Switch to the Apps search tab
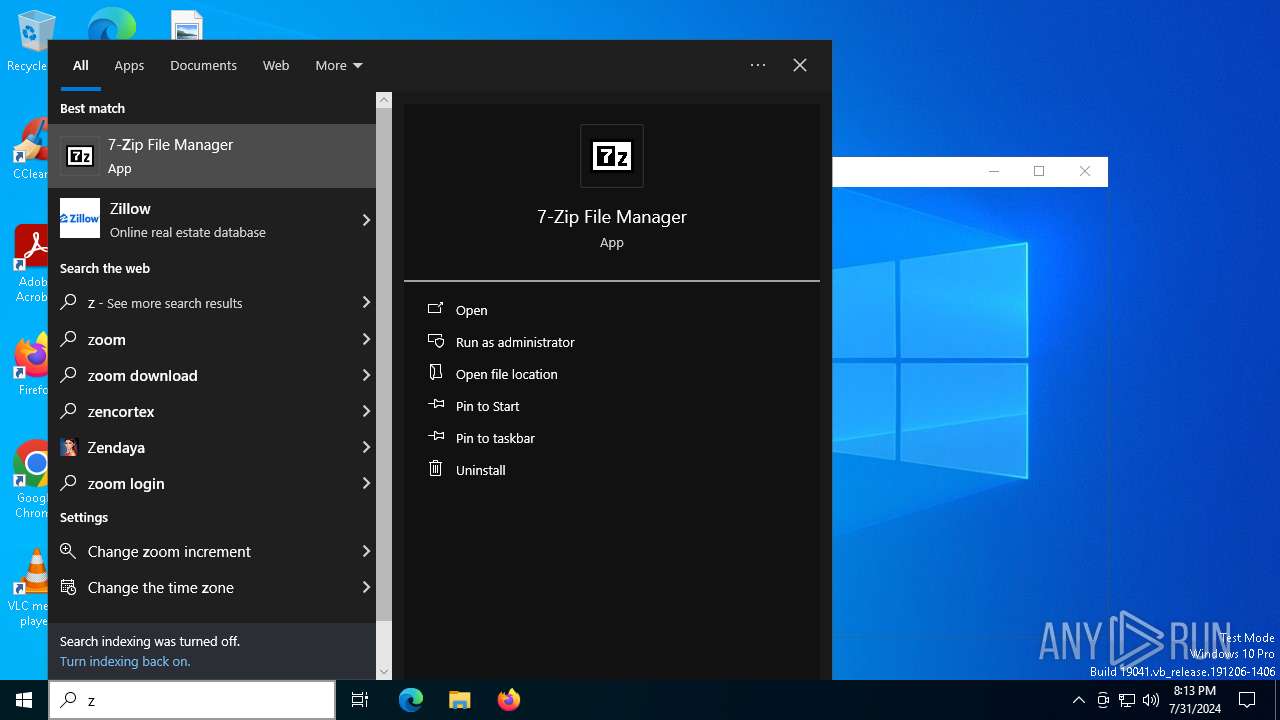Image resolution: width=1280 pixels, height=720 pixels. click(129, 65)
